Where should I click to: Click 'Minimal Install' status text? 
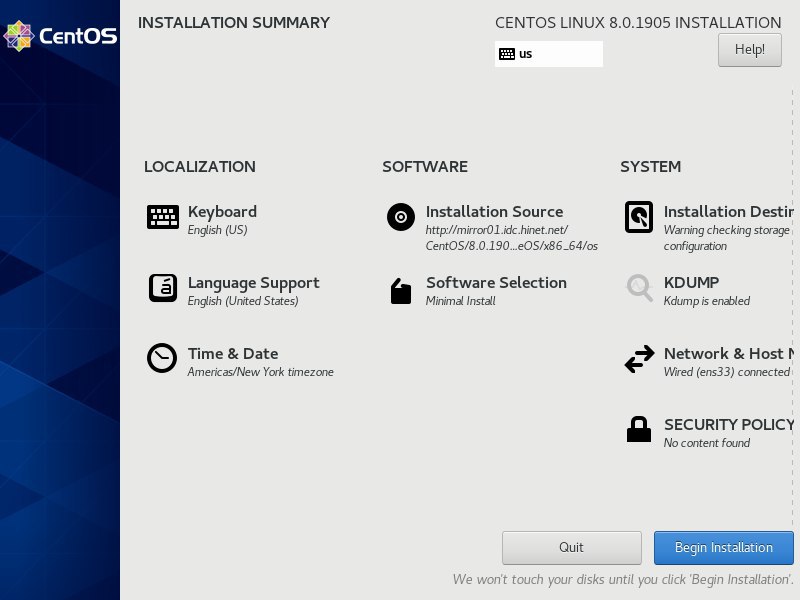tap(461, 301)
